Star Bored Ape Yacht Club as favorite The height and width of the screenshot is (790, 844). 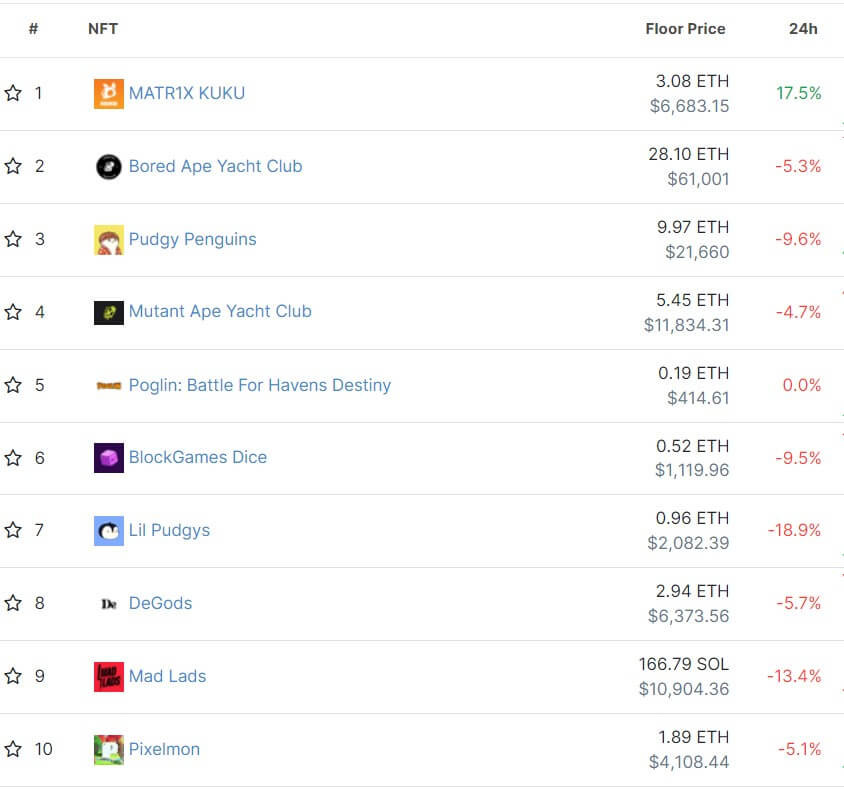click(x=13, y=167)
